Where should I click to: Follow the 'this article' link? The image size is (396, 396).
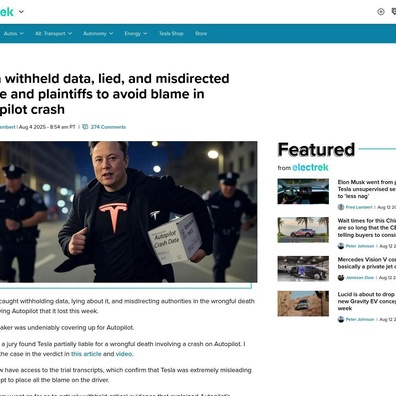86,354
